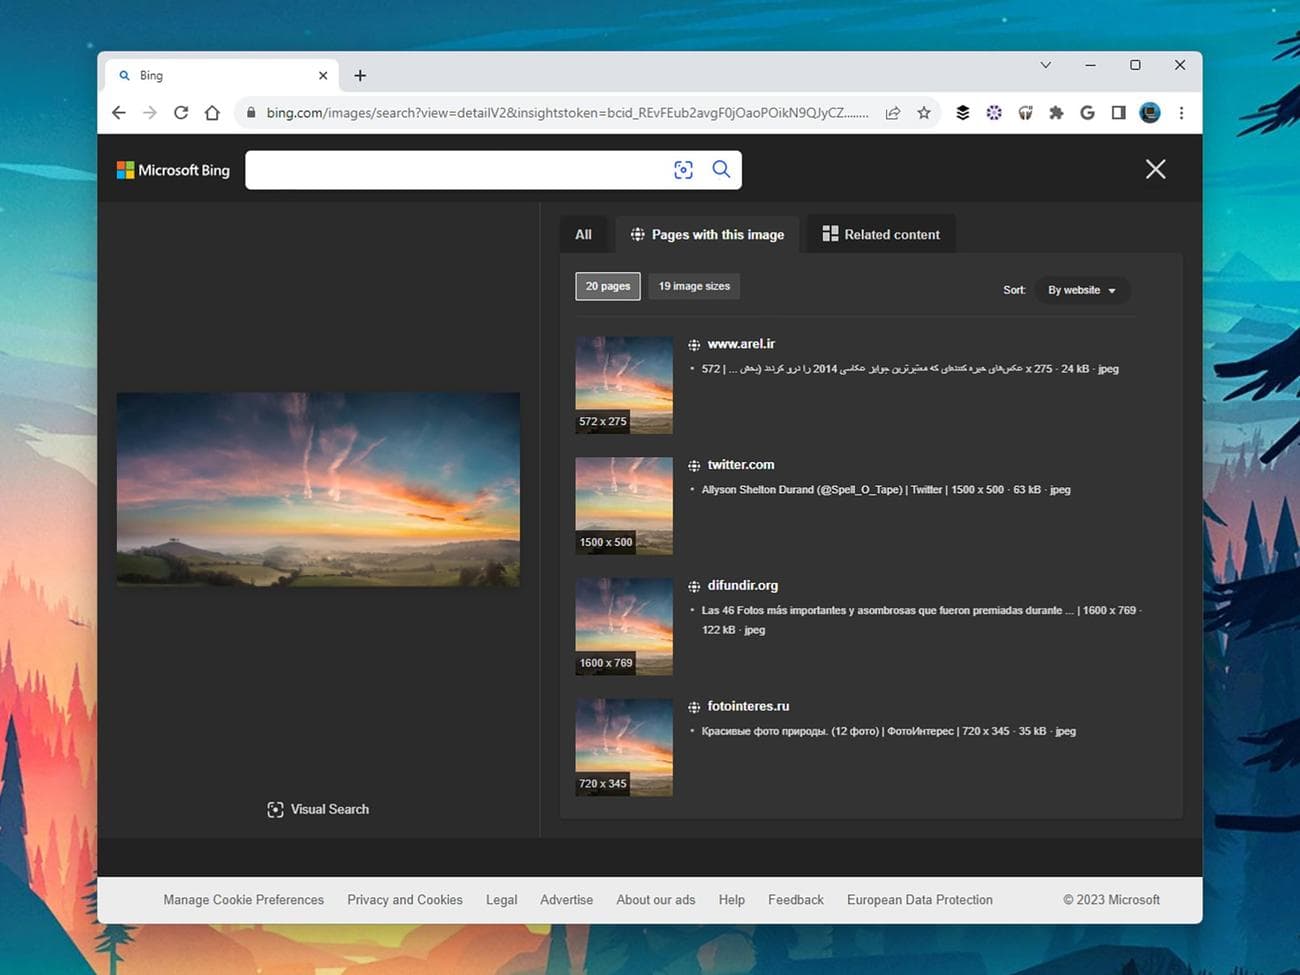Bookmark the page using the star icon
Image resolution: width=1300 pixels, height=975 pixels.
pos(924,113)
